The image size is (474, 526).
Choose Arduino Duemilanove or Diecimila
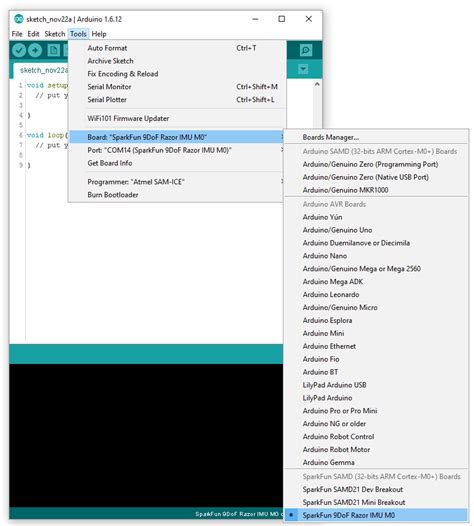(x=376, y=243)
